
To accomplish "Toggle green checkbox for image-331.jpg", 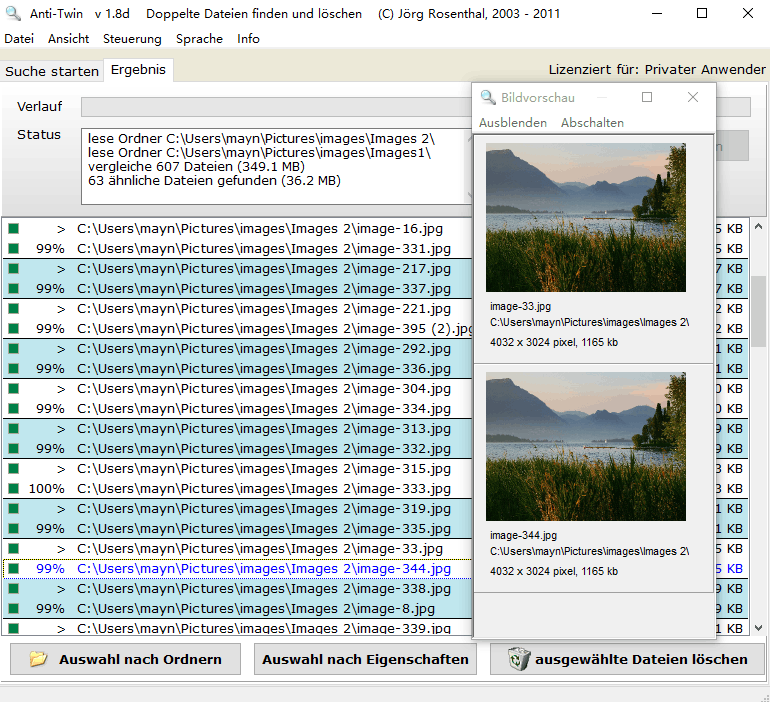I will click(14, 248).
